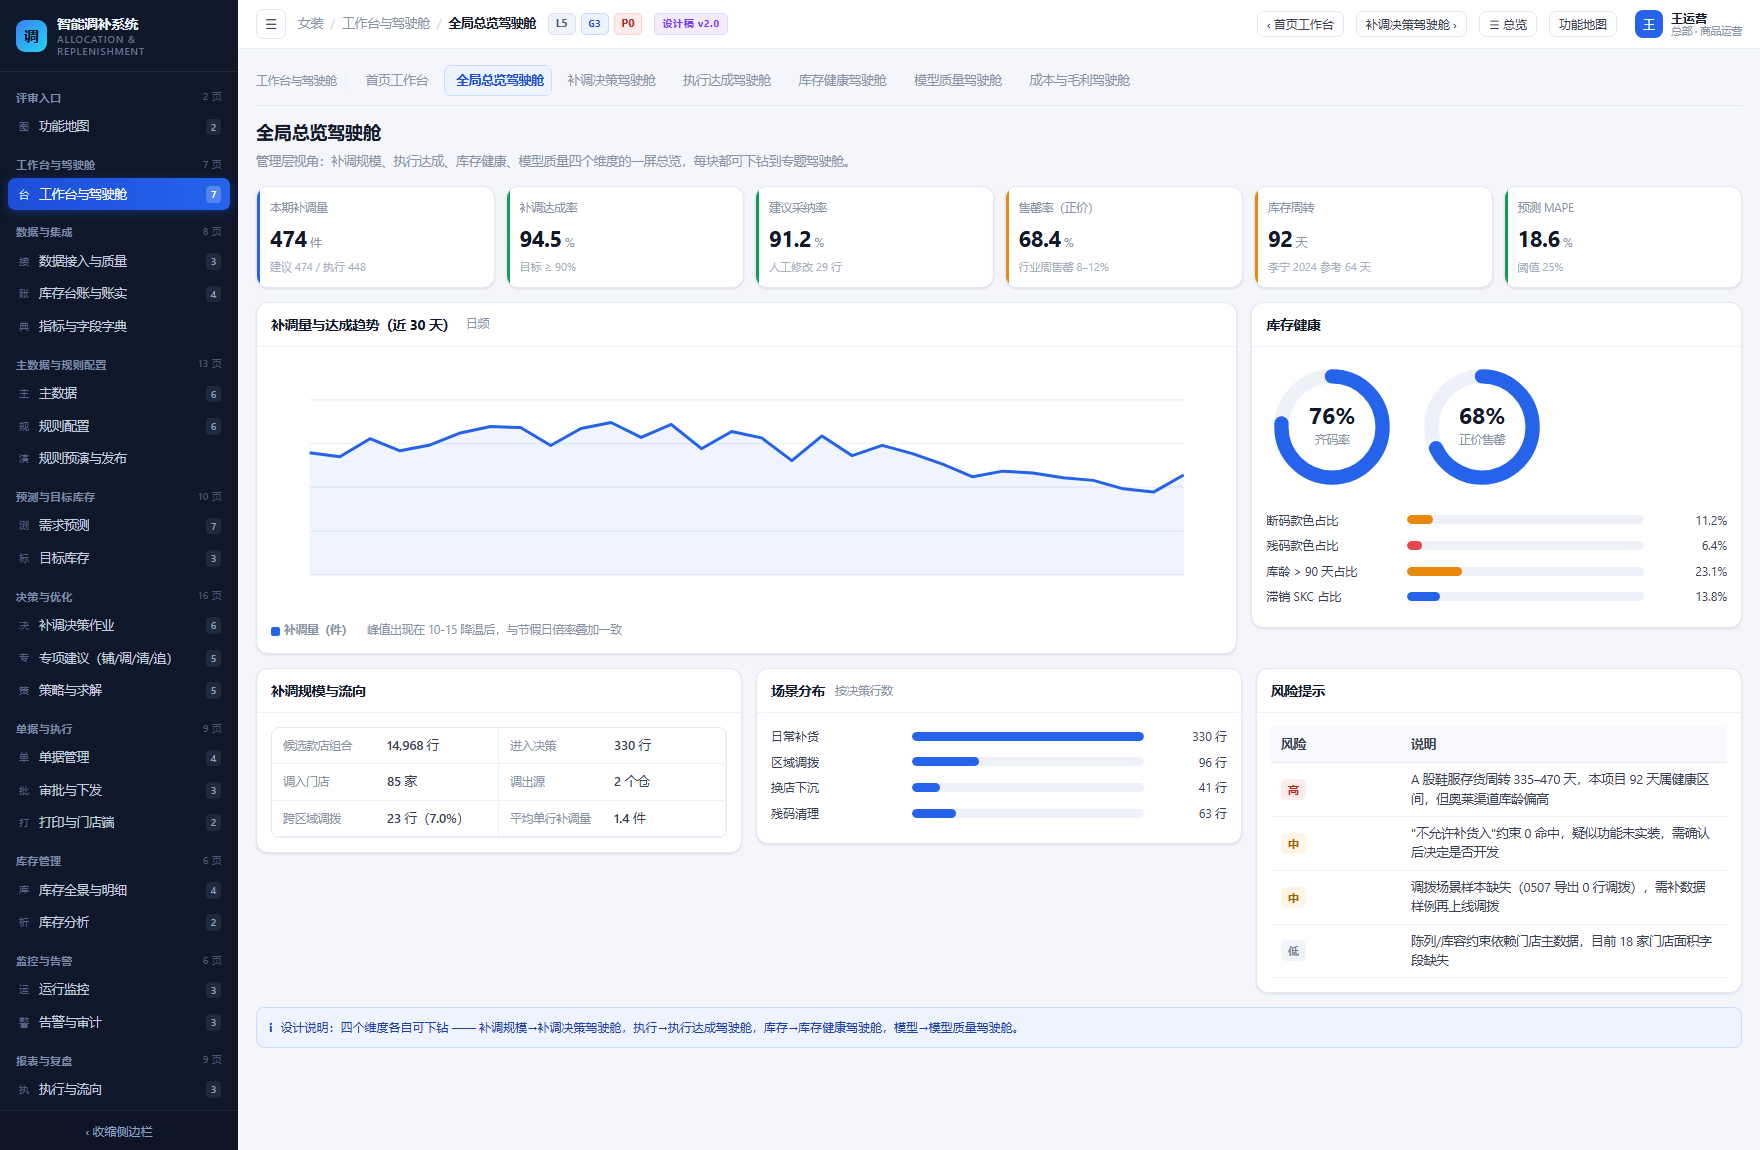This screenshot has width=1760, height=1150.
Task: Switch to 库存健康驾驶舱 tab
Action: [x=842, y=80]
